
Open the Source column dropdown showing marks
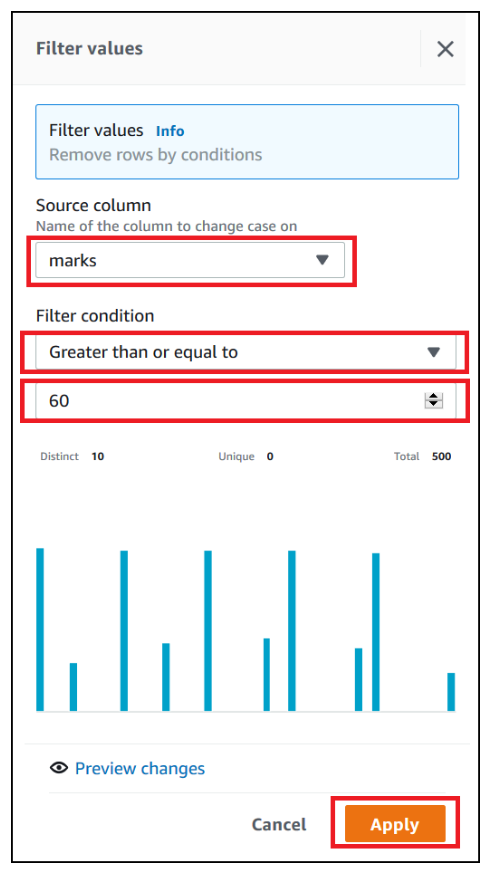190,260
